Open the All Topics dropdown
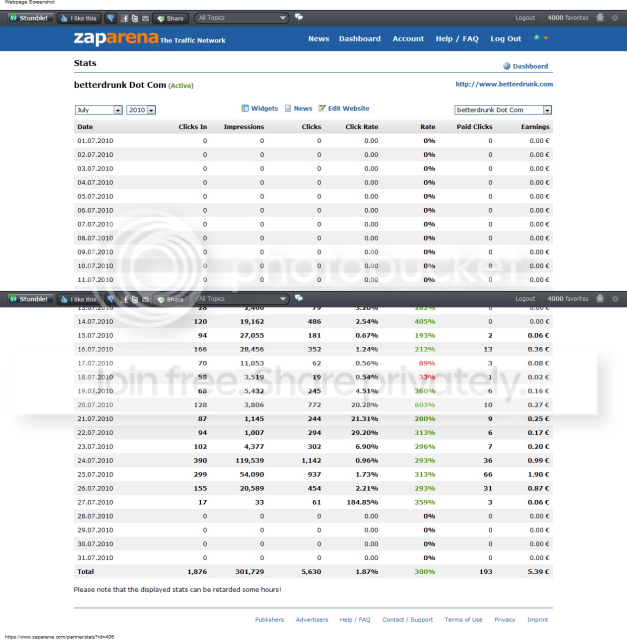 point(241,18)
